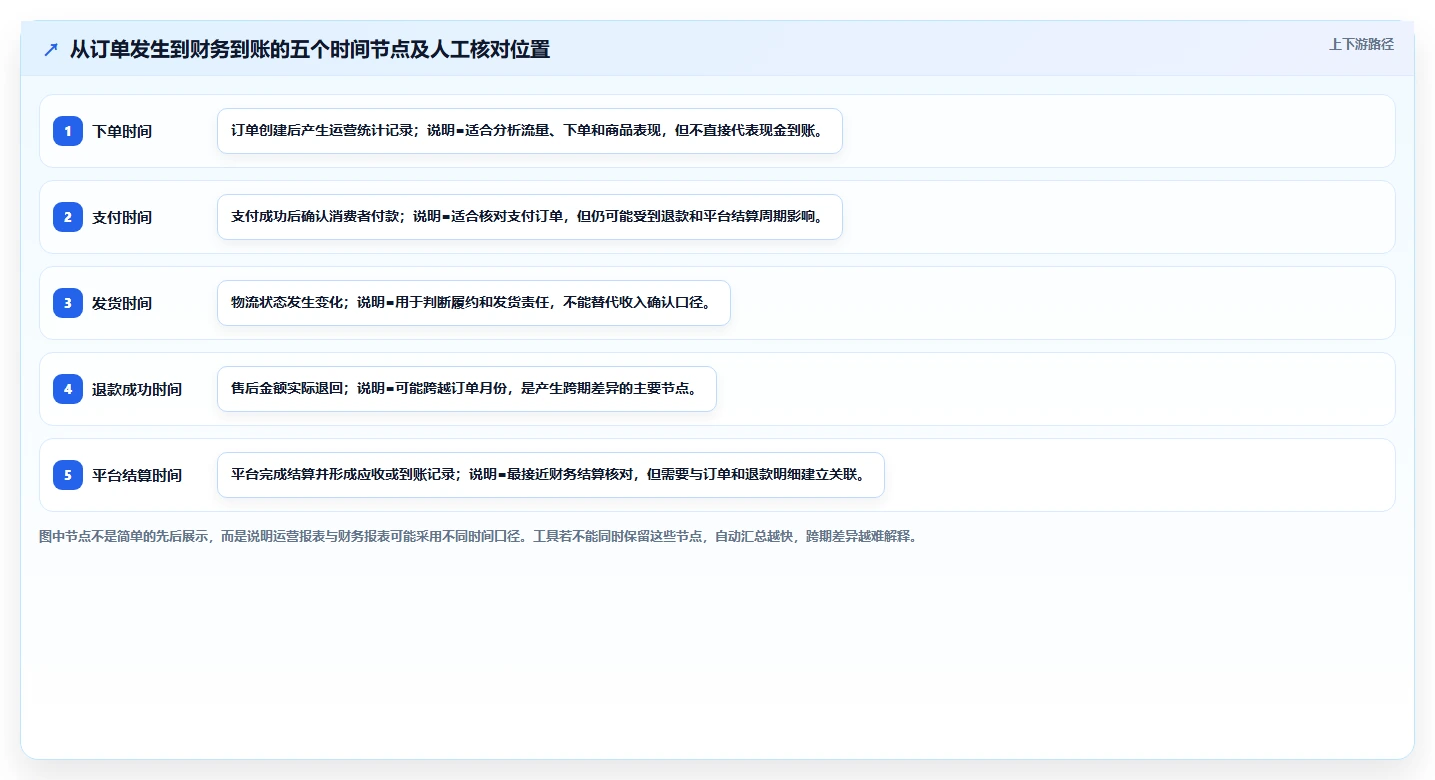Select the 发货时间 node label

pos(122,303)
